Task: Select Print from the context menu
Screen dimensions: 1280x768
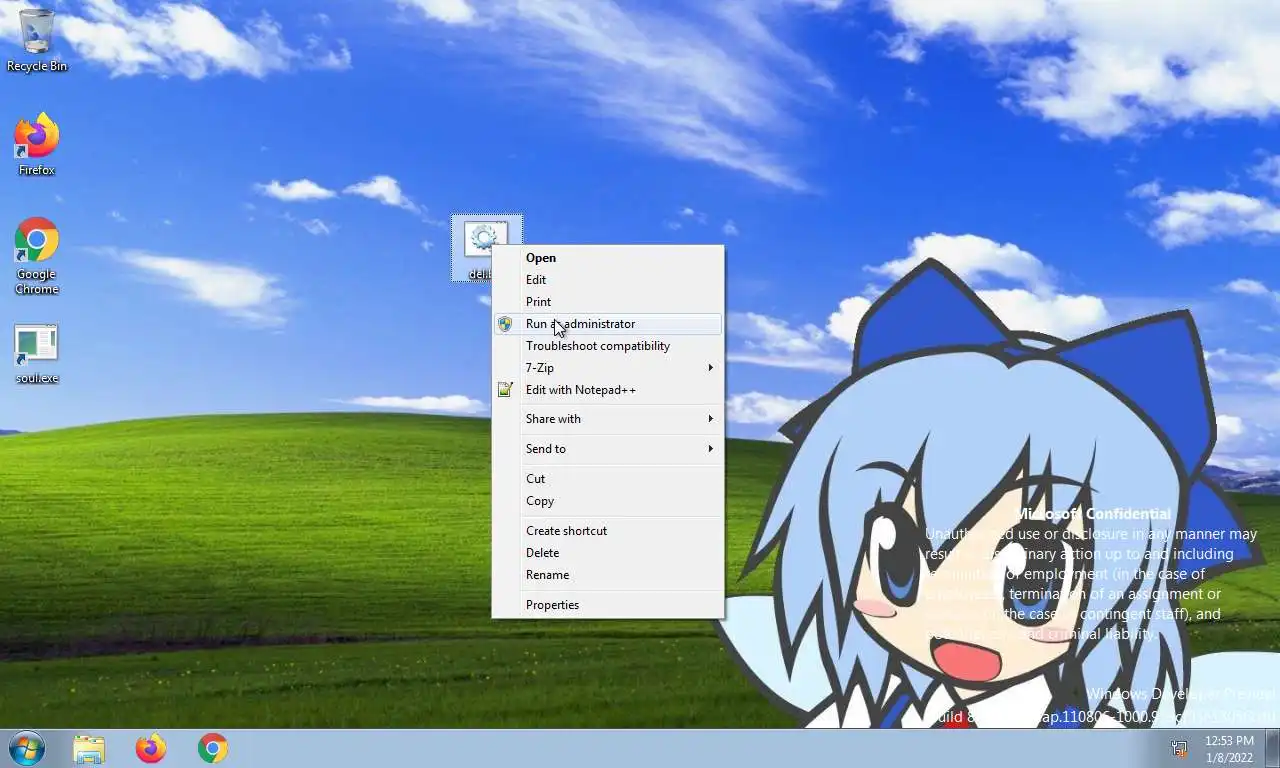Action: point(608,302)
